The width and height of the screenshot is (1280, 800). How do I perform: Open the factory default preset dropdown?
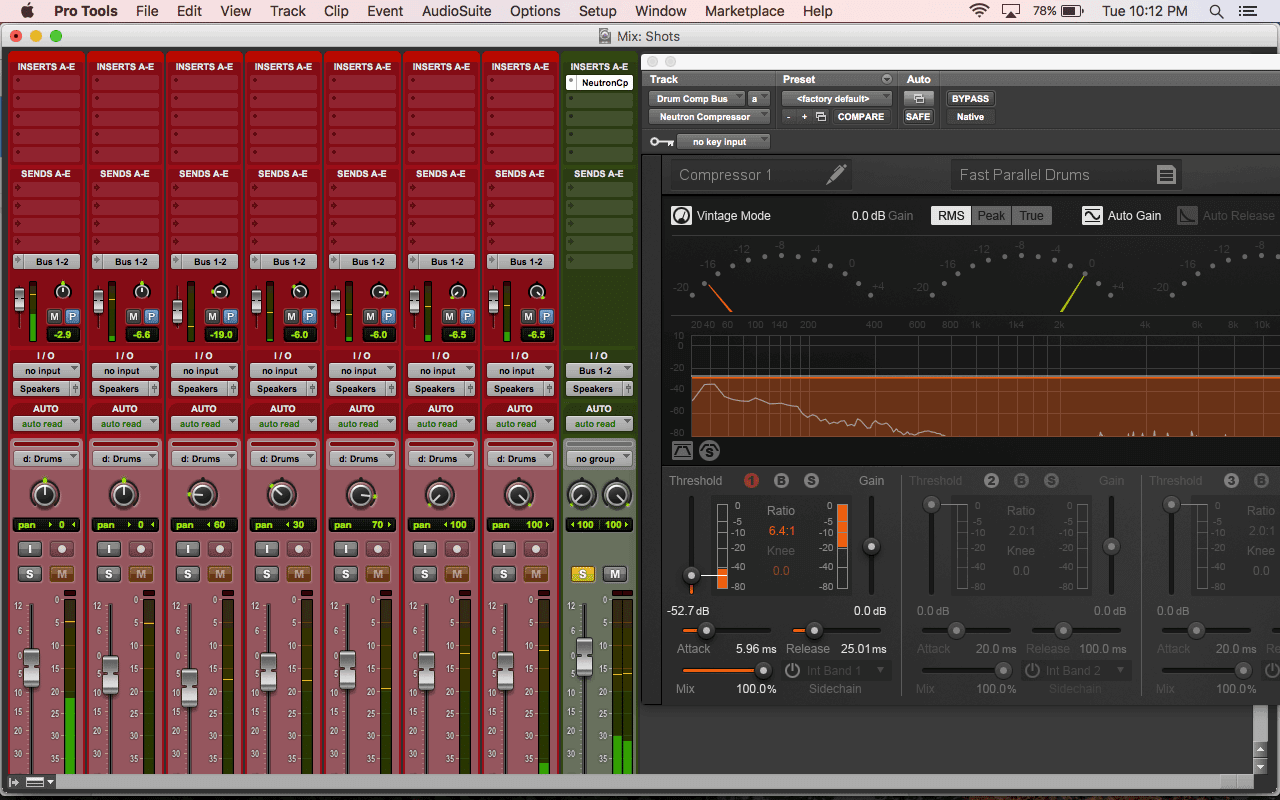[837, 99]
